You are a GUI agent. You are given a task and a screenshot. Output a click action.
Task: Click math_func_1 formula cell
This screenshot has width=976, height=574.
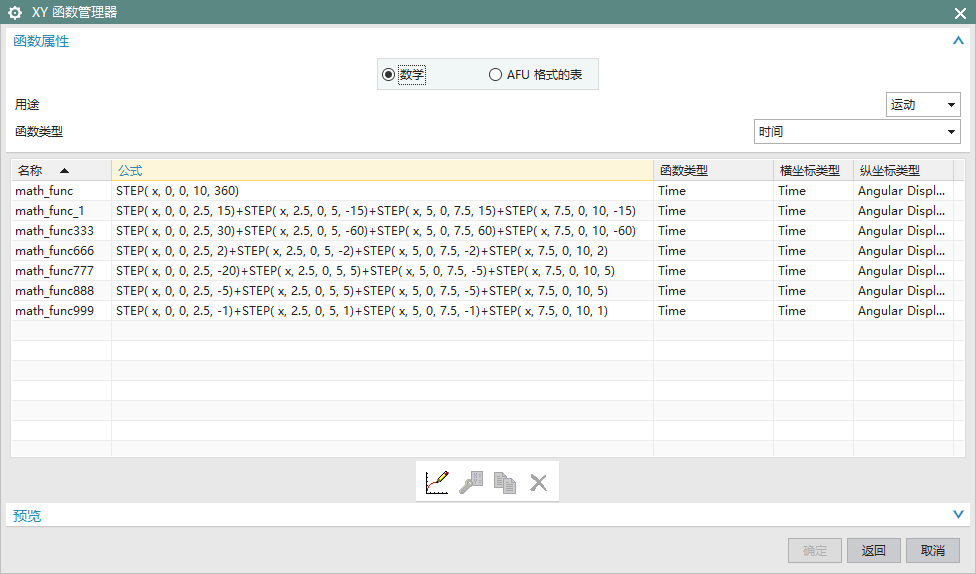click(382, 211)
